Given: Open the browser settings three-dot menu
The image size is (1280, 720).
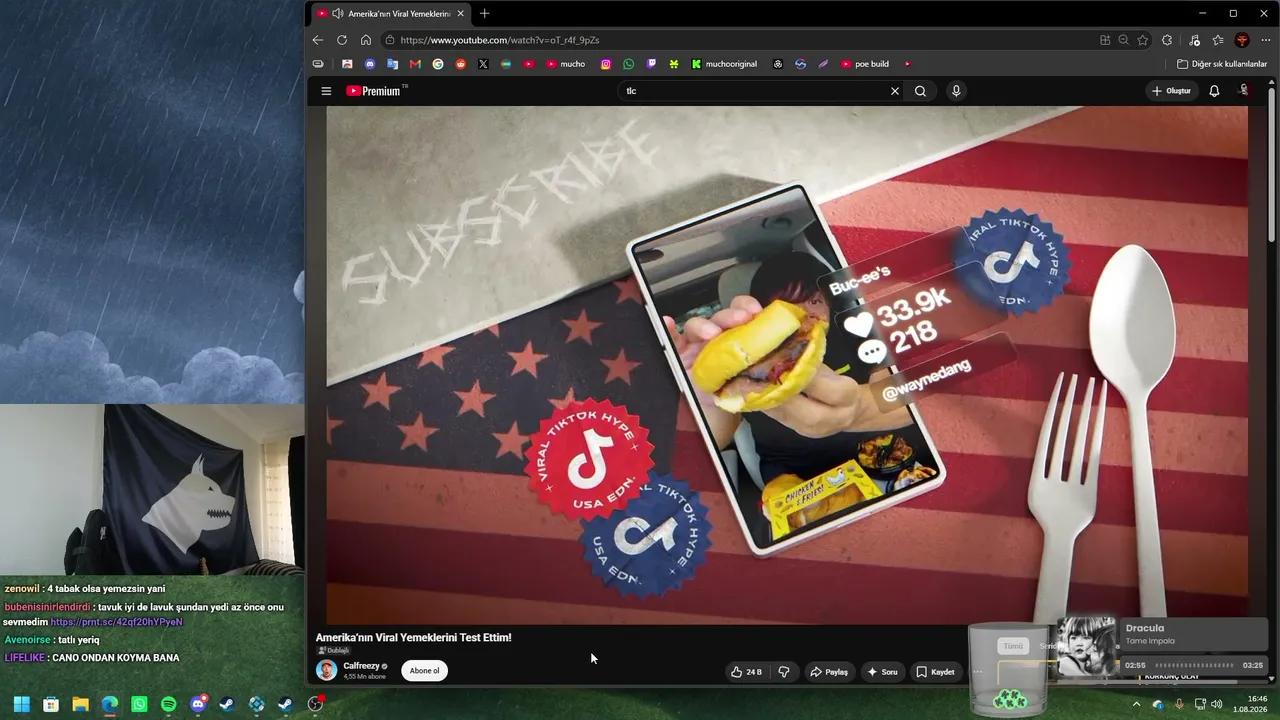Looking at the screenshot, I should 1266,40.
